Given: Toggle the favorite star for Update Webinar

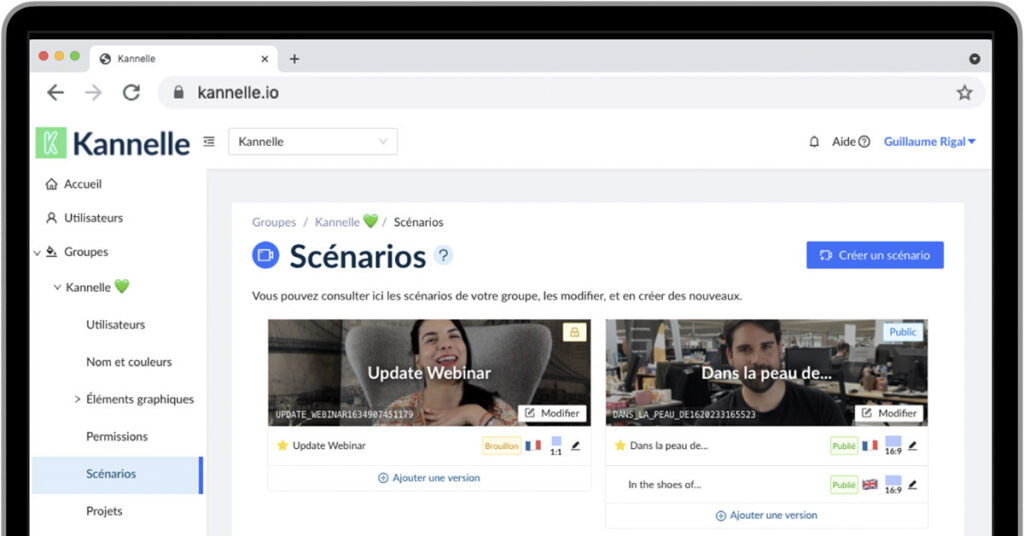Looking at the screenshot, I should tap(282, 446).
